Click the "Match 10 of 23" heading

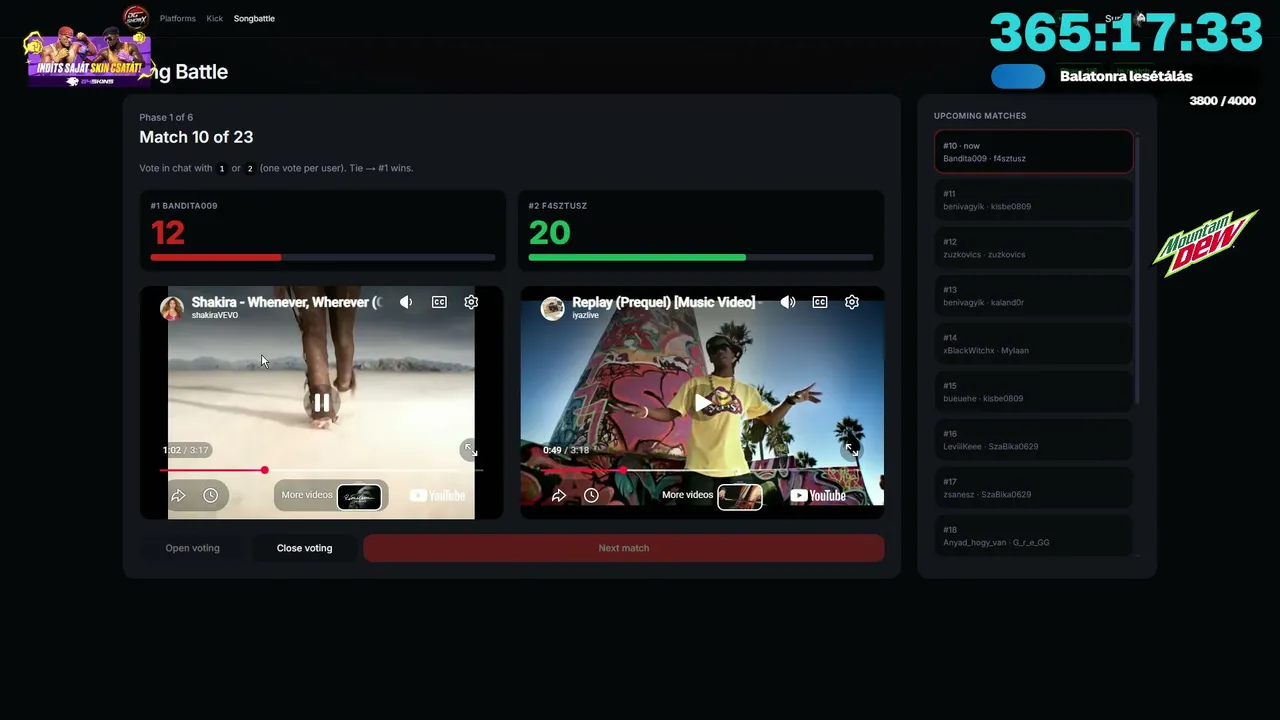[196, 137]
